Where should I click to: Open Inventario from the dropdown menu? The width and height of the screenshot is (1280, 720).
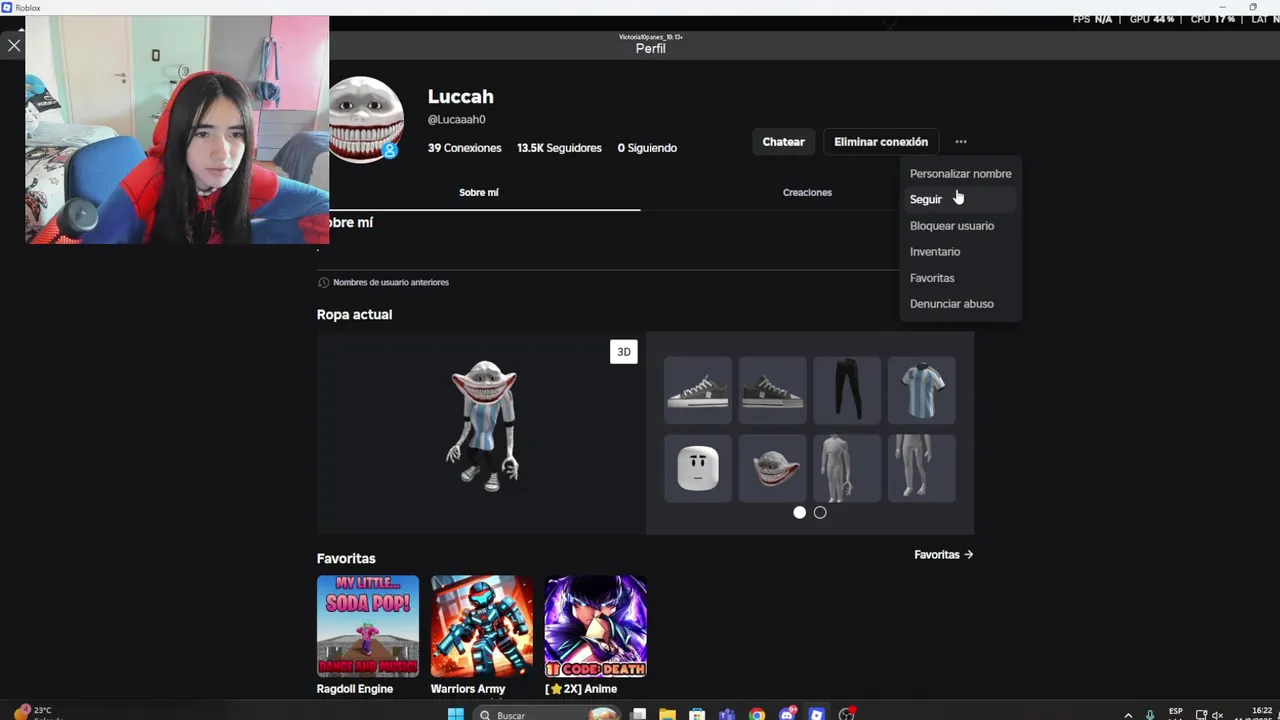(960, 252)
